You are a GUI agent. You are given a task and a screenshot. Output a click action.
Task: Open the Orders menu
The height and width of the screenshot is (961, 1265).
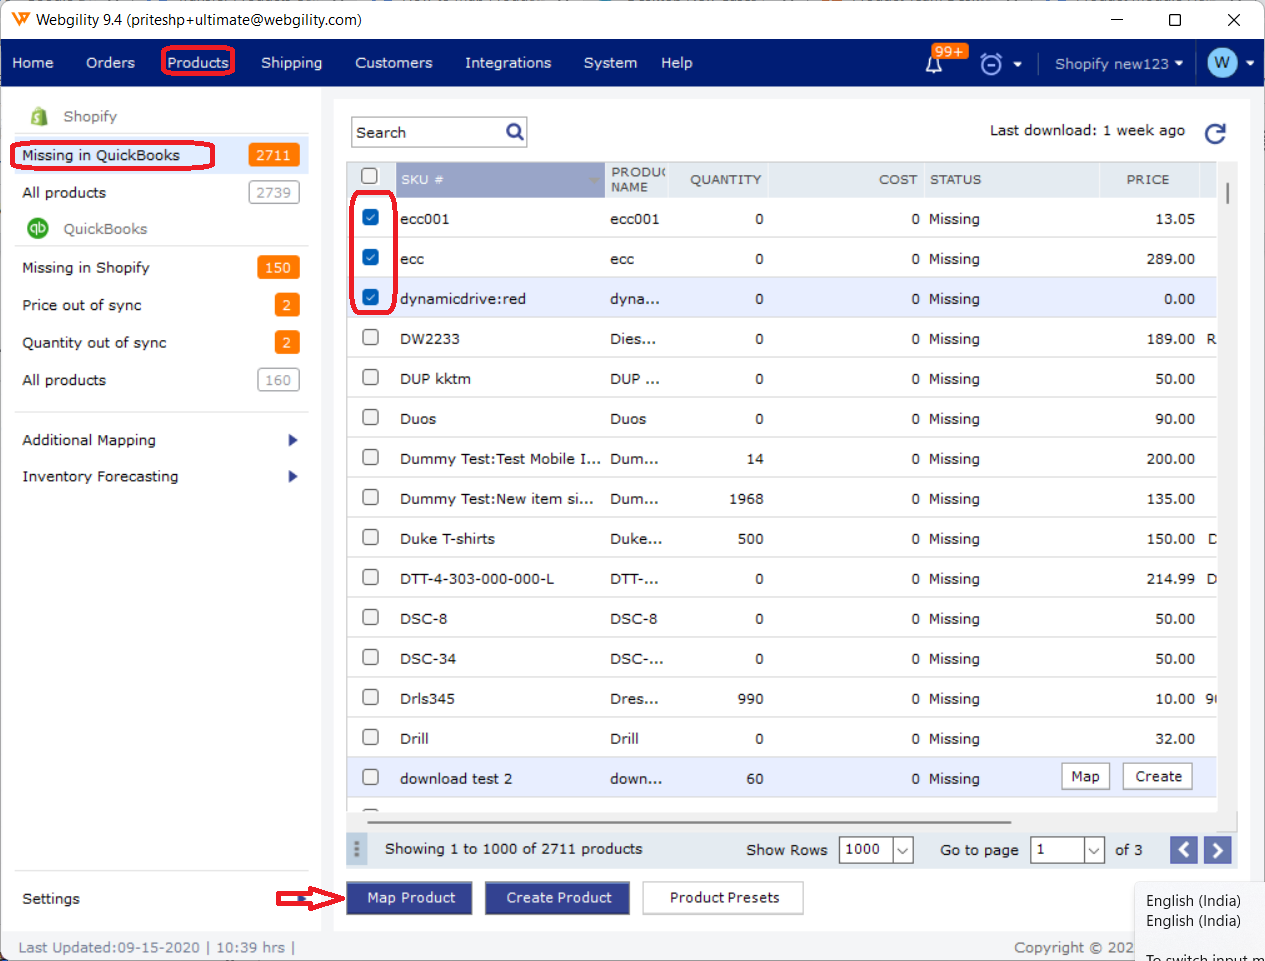(110, 63)
